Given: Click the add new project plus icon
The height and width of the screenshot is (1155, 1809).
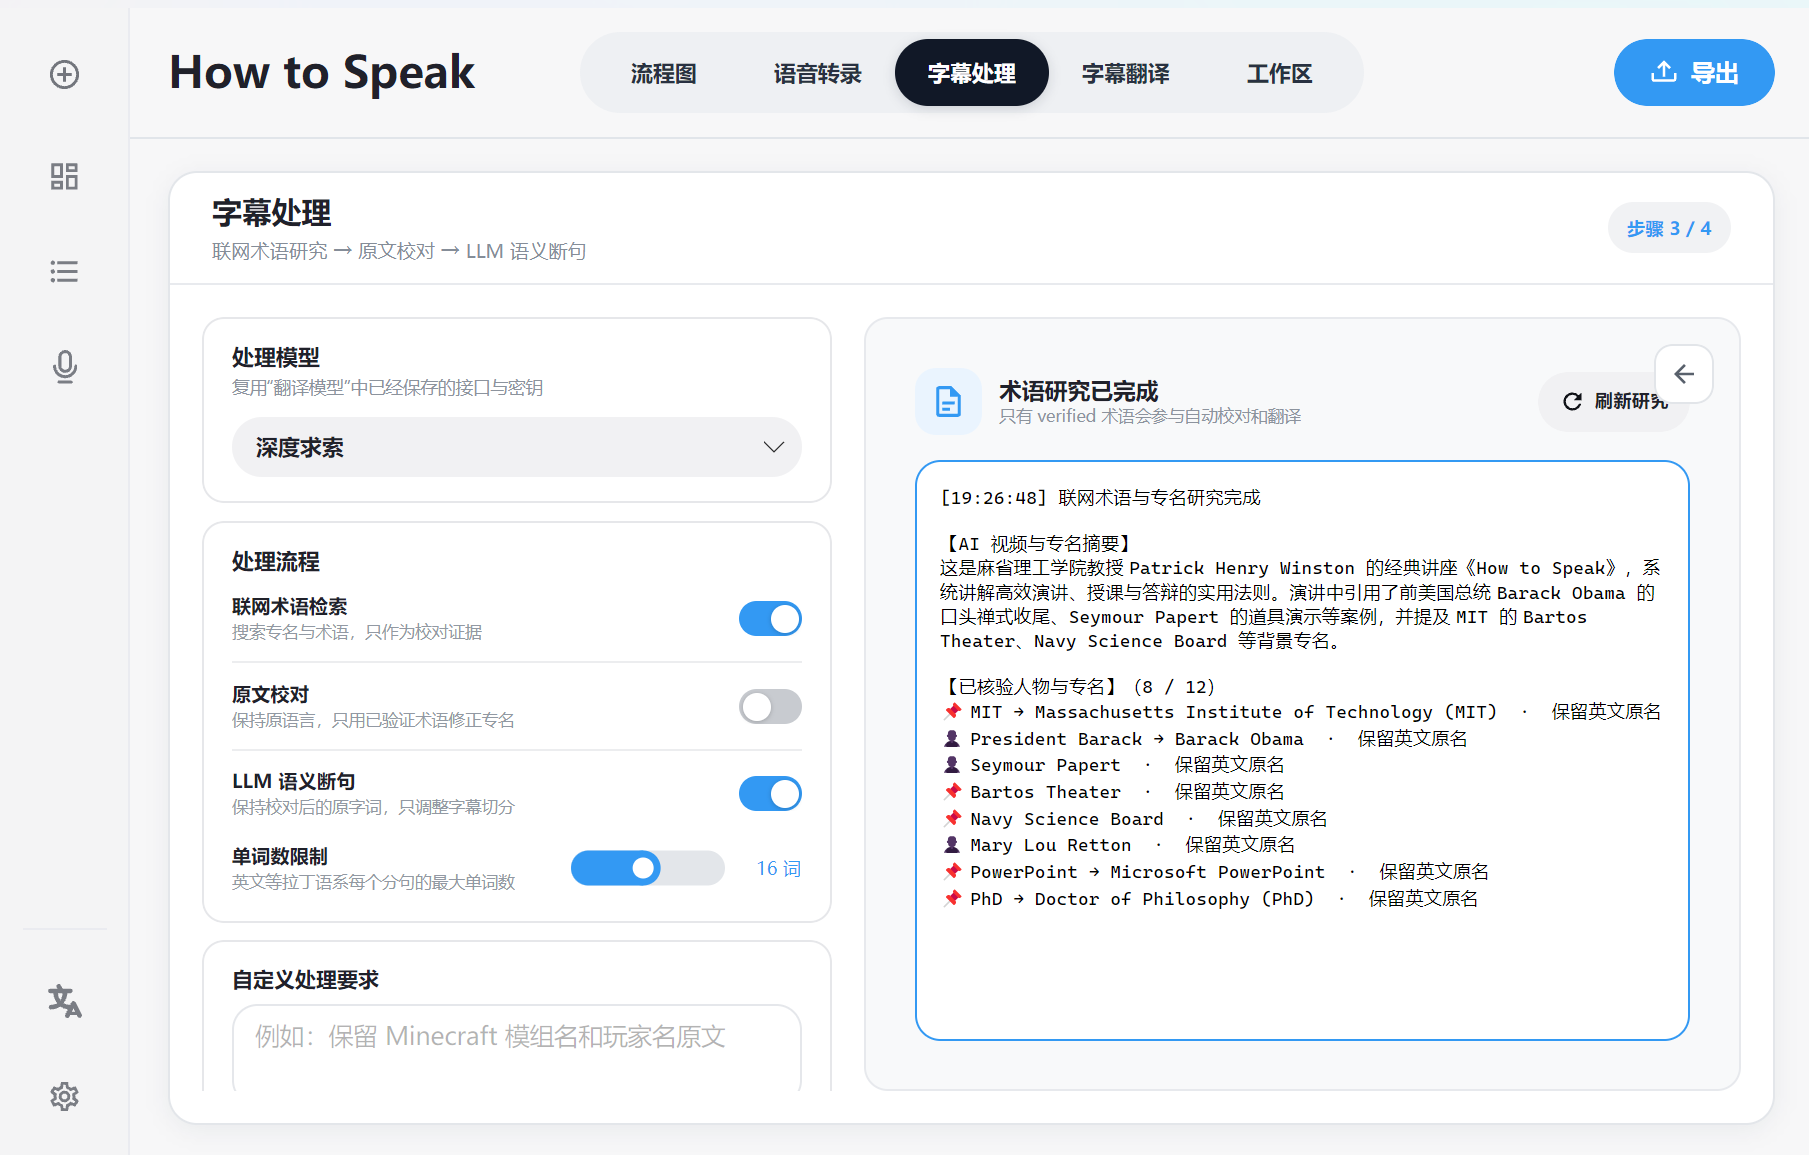Looking at the screenshot, I should (x=65, y=74).
